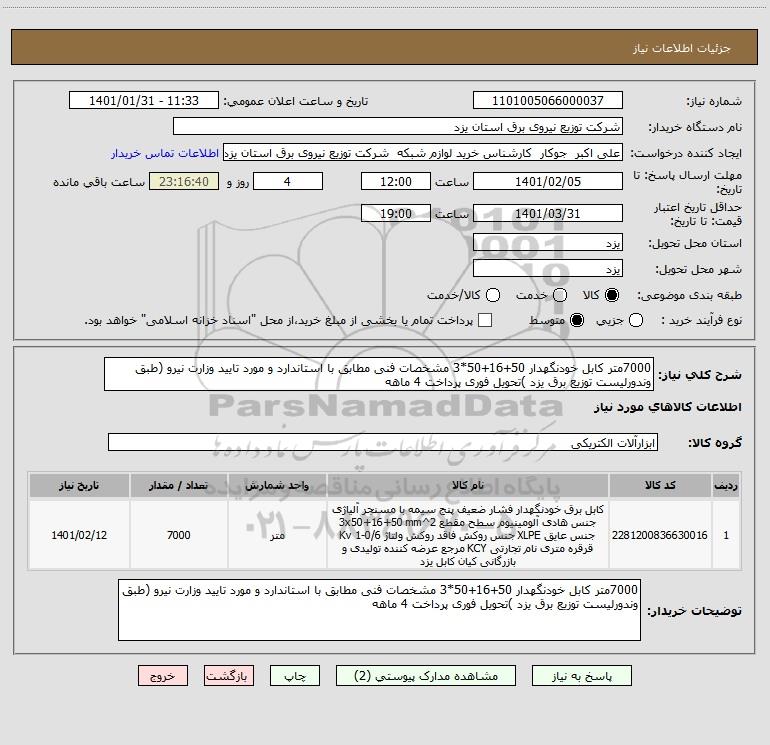
Task: Click the unit cell متر
Action: tap(277, 535)
